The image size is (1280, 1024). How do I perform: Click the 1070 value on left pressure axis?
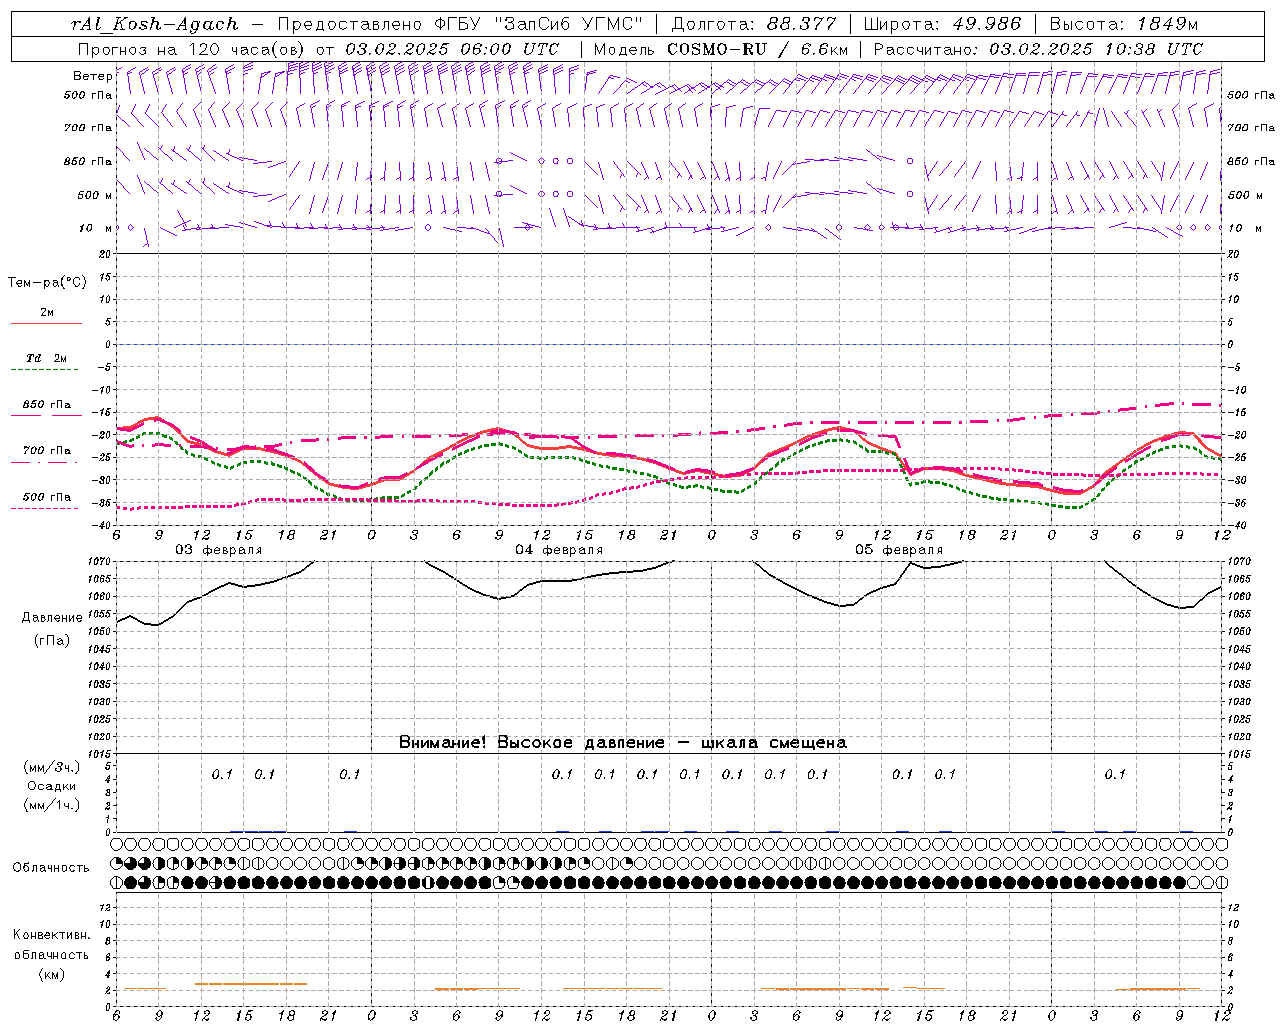(100, 562)
